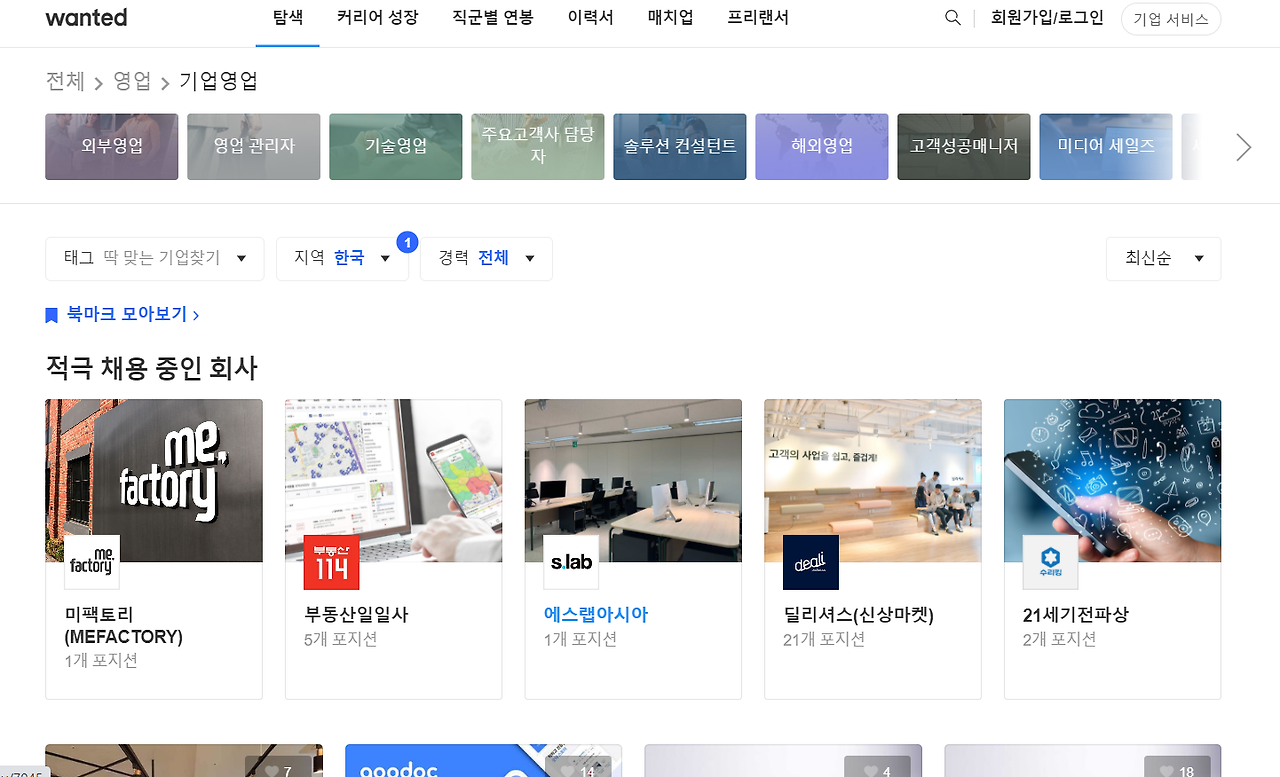Open 에스랩아시아 company link
This screenshot has width=1280, height=777.
pyautogui.click(x=596, y=615)
